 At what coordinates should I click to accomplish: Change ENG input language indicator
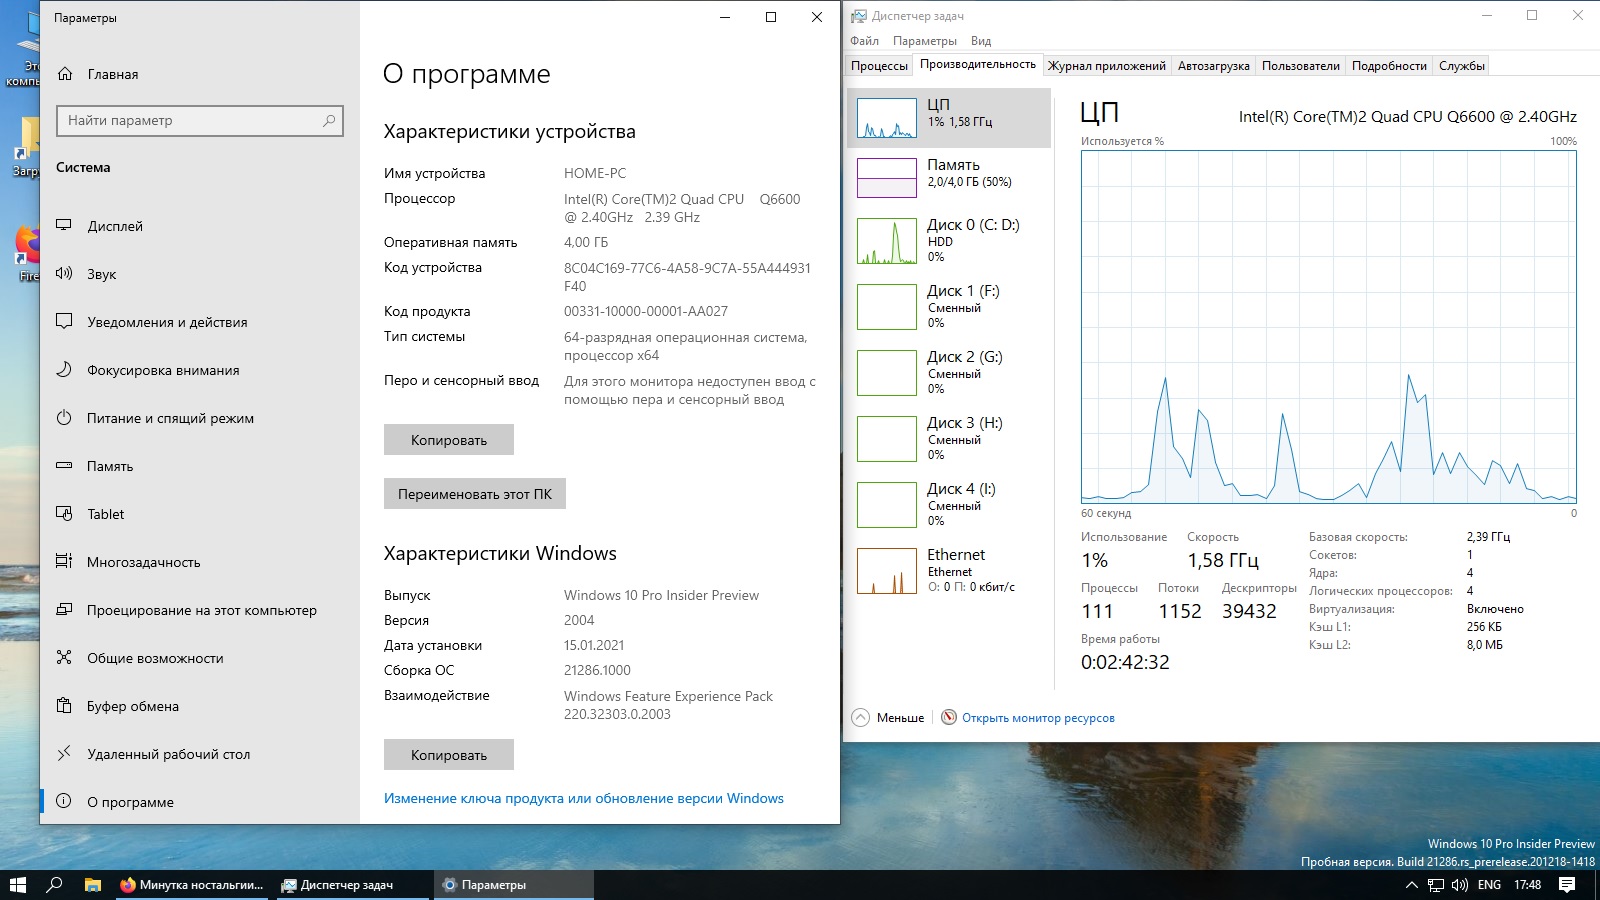click(1489, 885)
